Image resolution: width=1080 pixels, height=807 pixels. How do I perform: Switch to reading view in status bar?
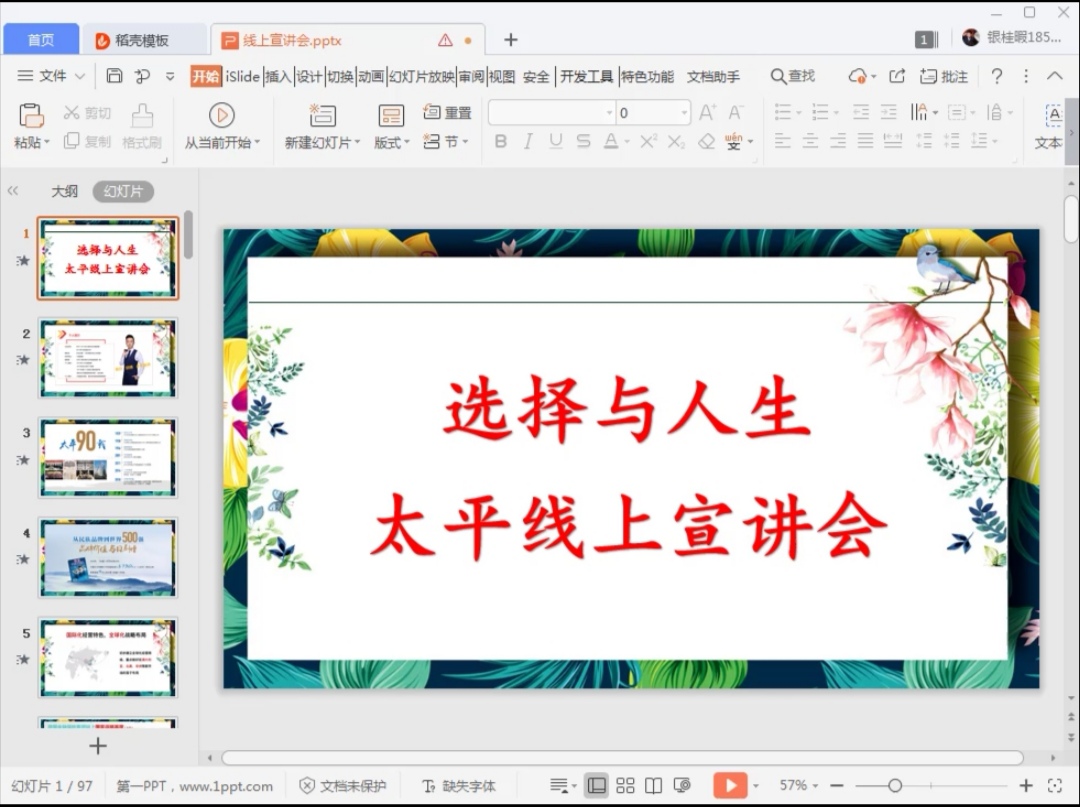pyautogui.click(x=653, y=785)
